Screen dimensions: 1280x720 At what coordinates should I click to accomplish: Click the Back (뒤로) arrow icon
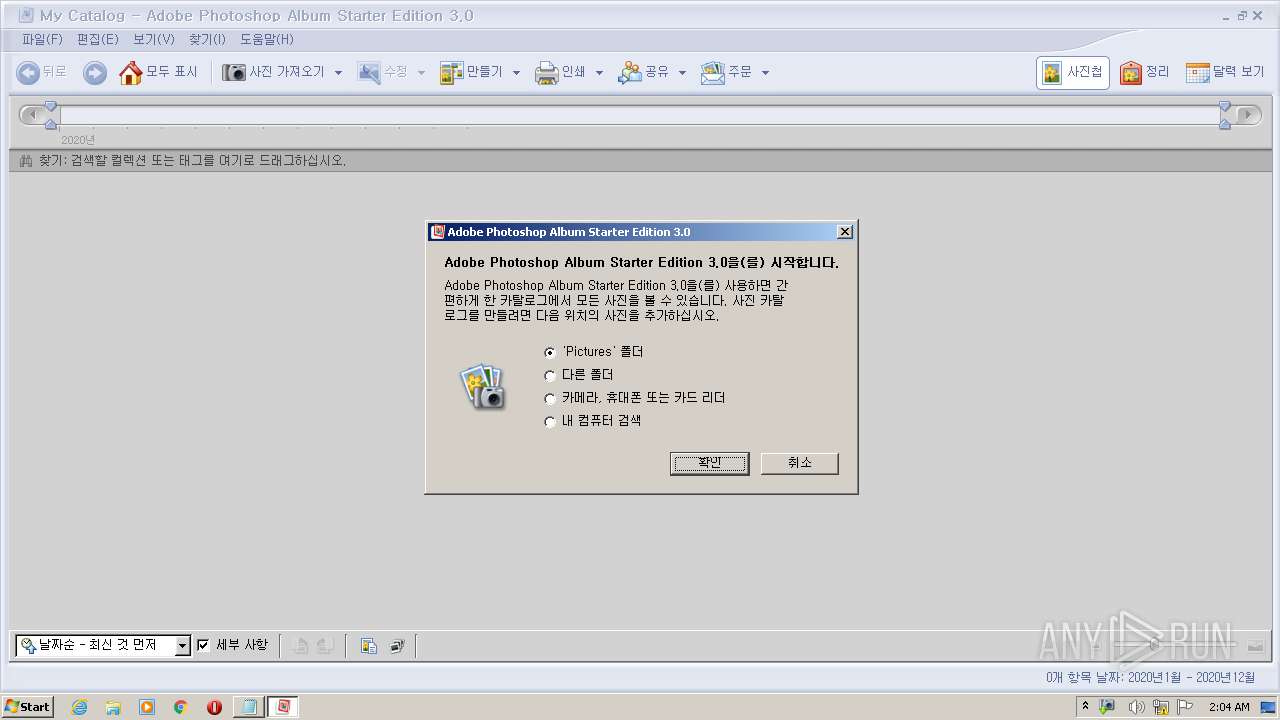28,73
